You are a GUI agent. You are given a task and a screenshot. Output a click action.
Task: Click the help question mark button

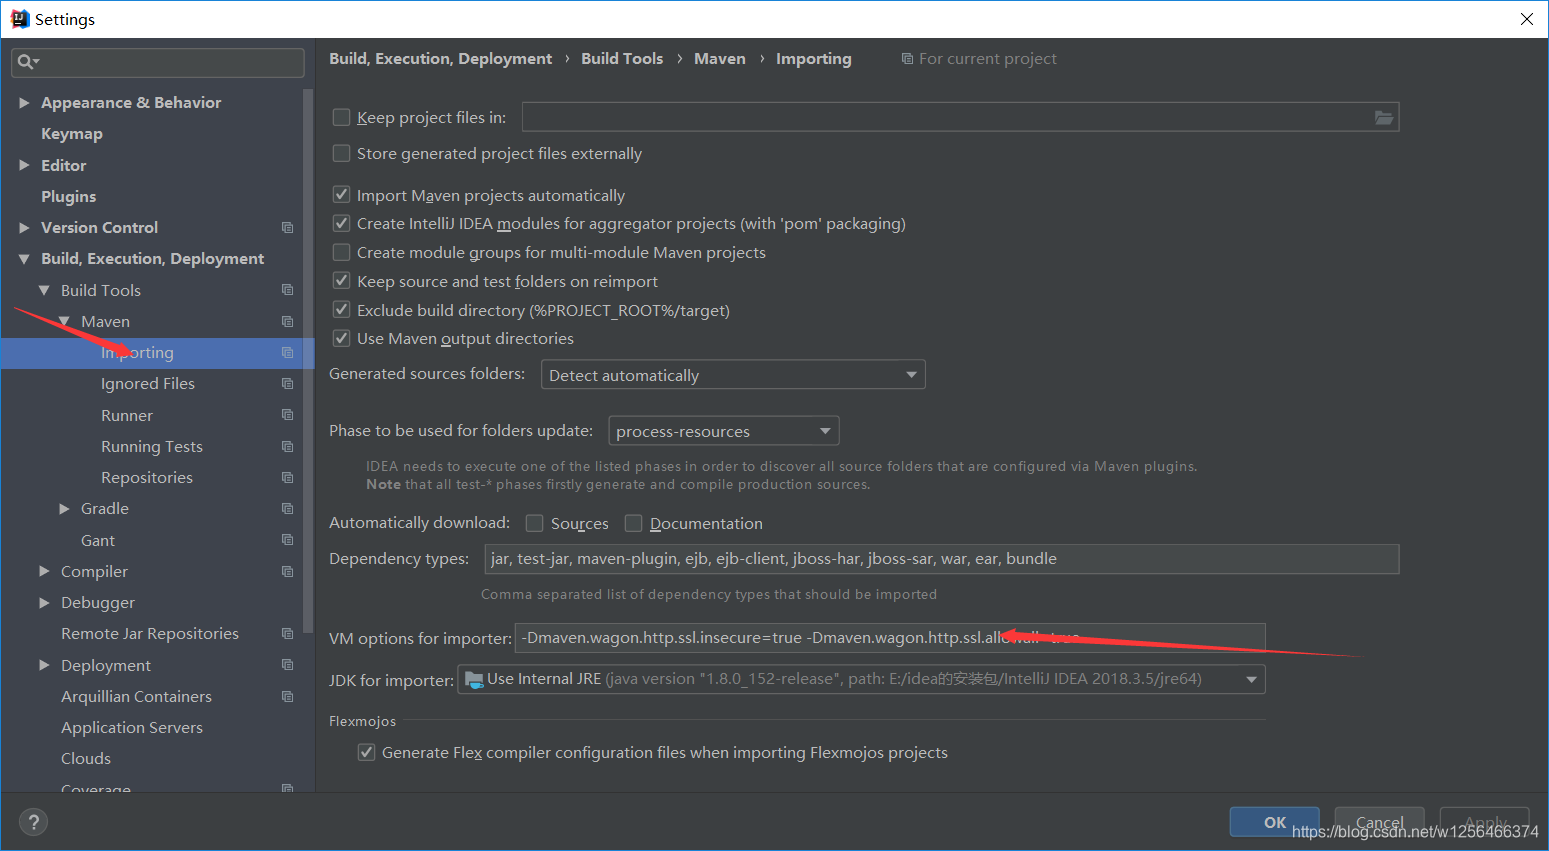[34, 822]
